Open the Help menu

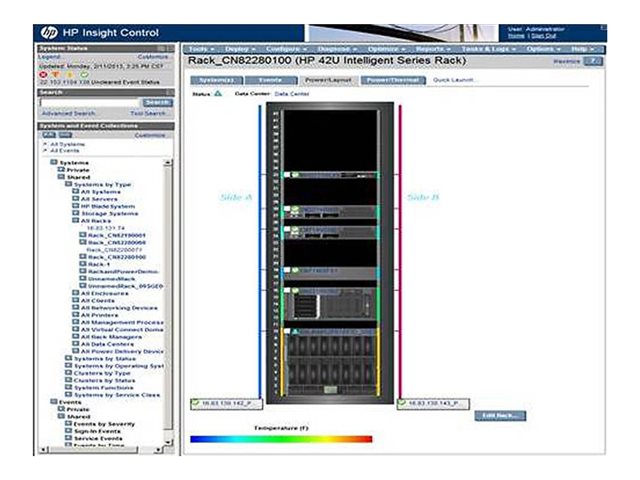point(582,49)
